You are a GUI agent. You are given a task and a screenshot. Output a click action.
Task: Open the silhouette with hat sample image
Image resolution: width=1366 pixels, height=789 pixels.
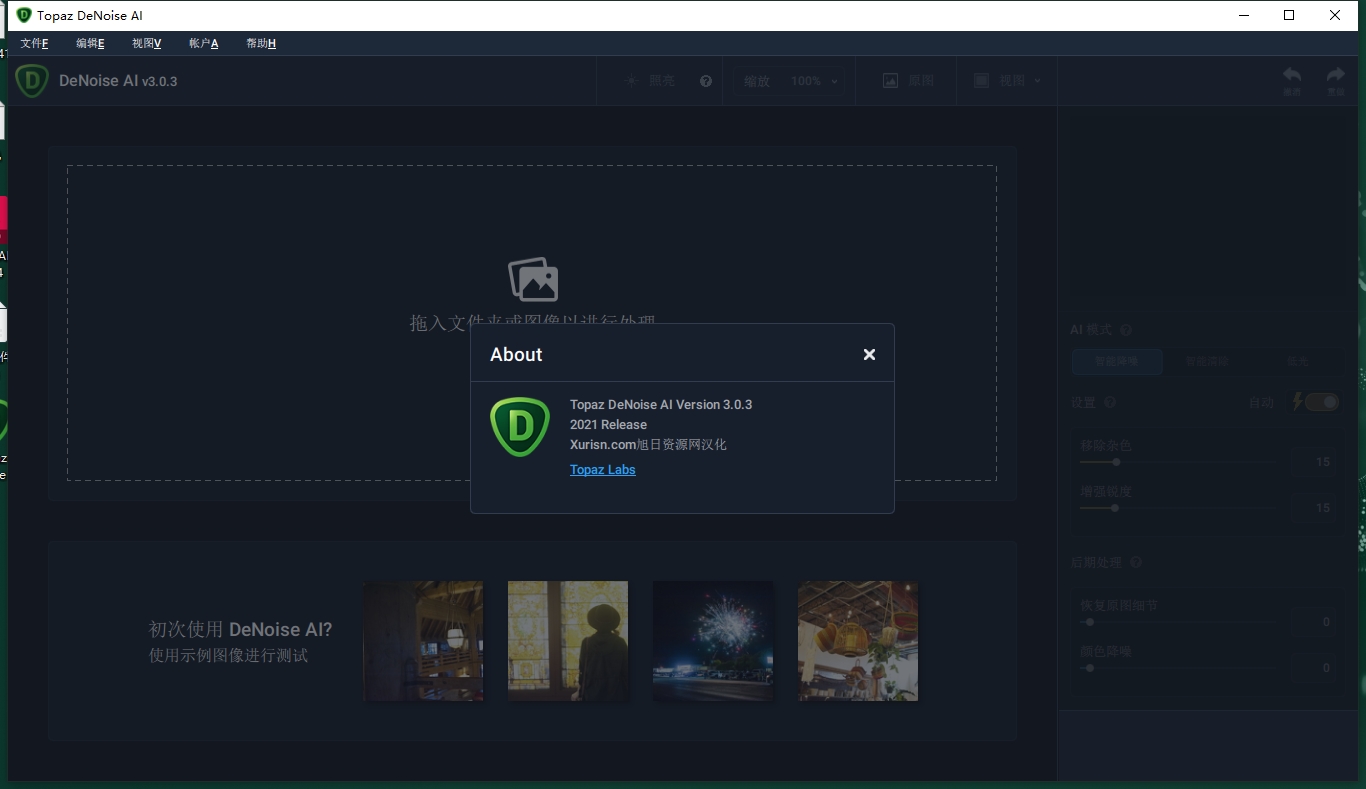(x=568, y=641)
